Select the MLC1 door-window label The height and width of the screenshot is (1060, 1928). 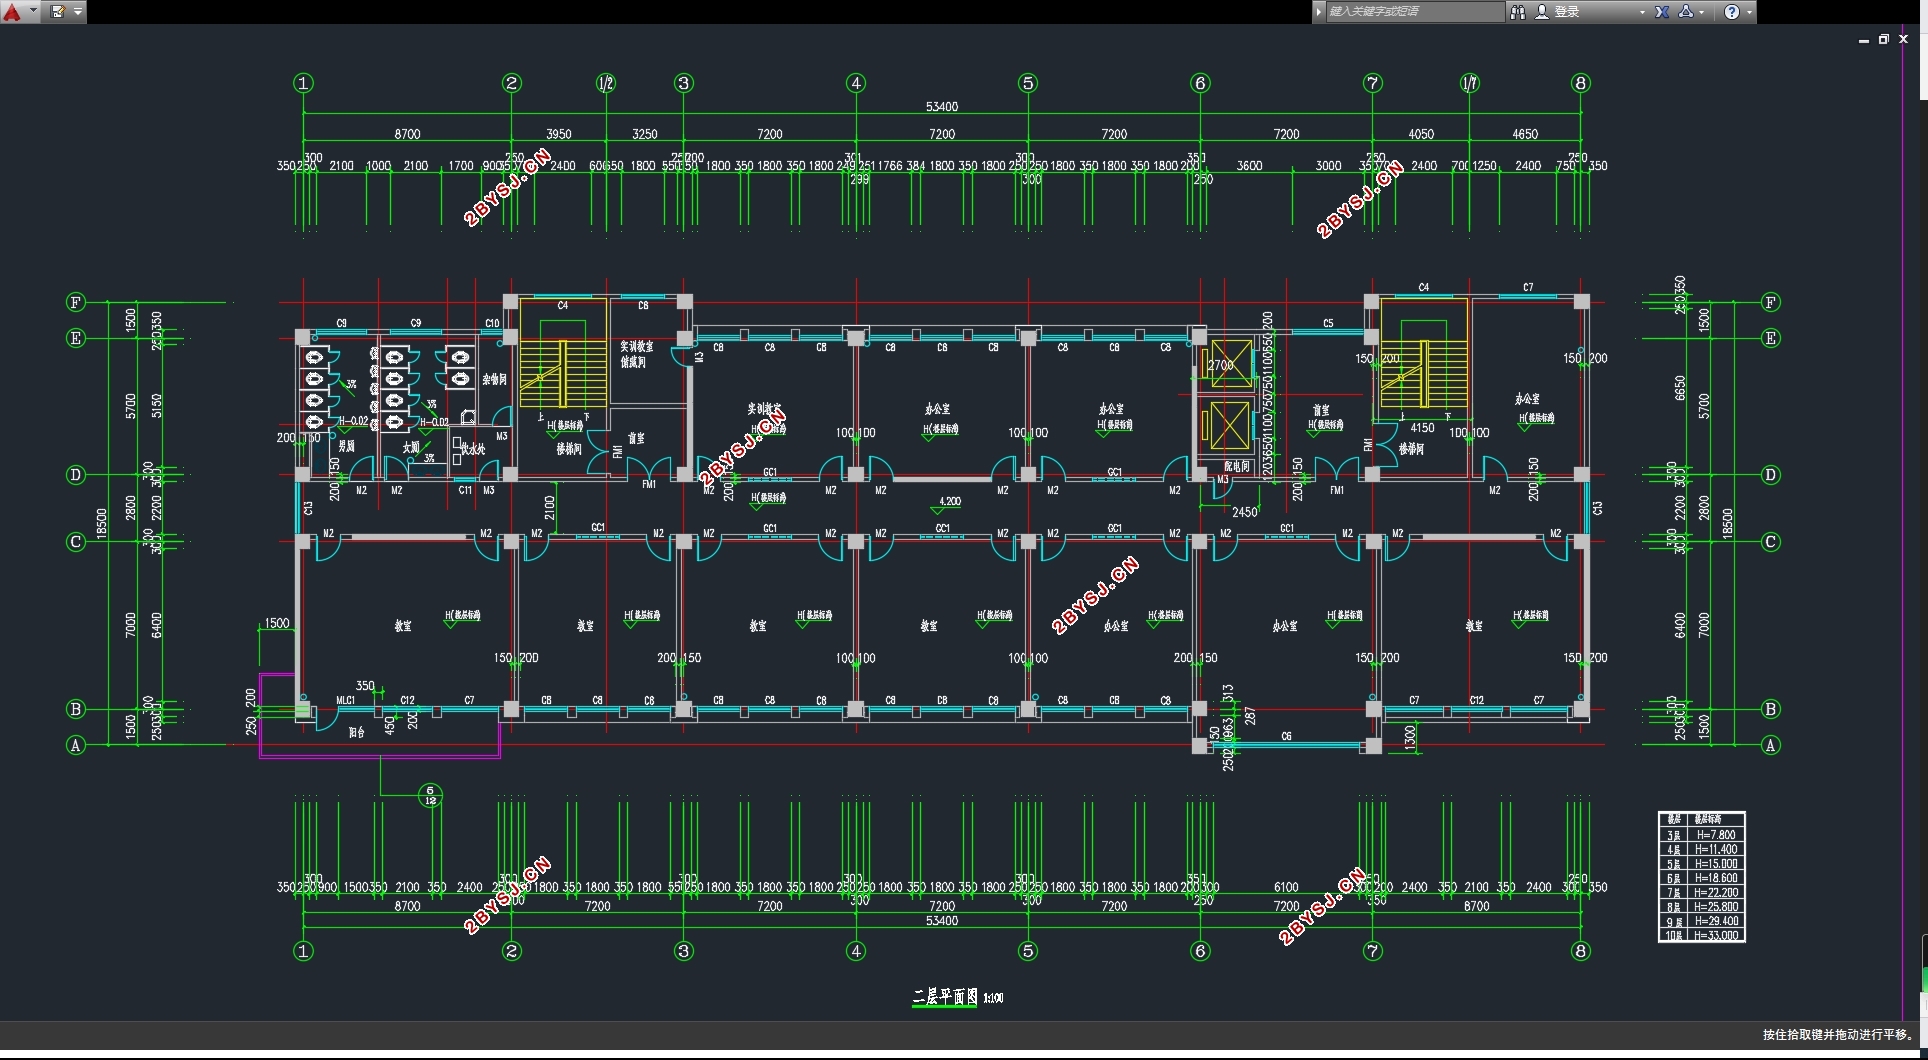coord(345,700)
